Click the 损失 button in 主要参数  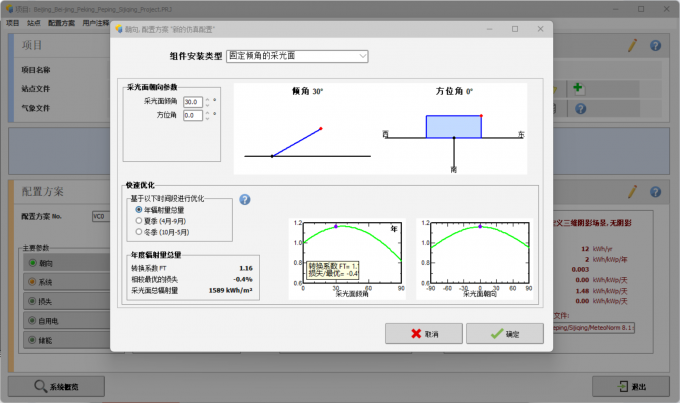point(66,301)
